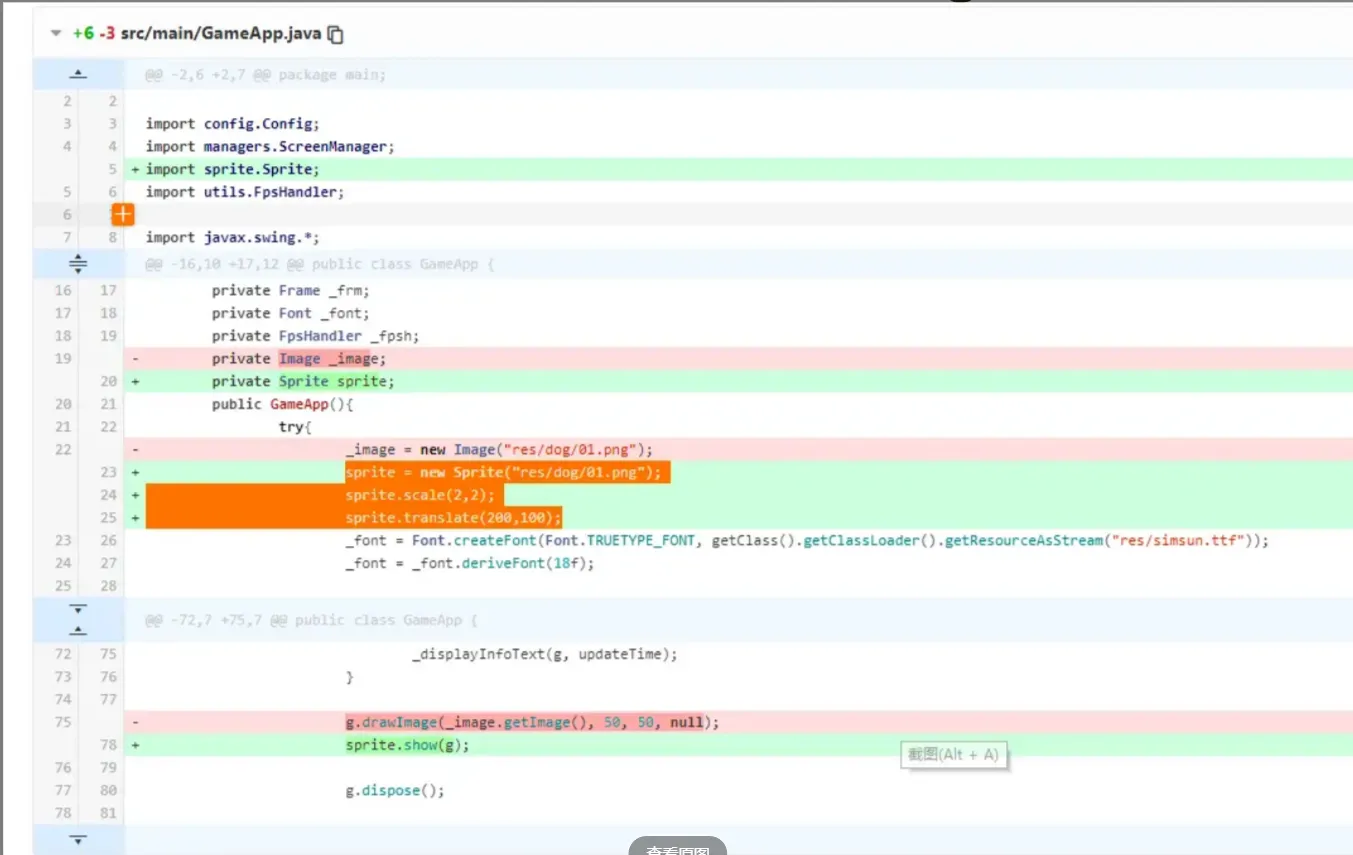Click the 'try{' line
The width and height of the screenshot is (1353, 855).
tap(295, 427)
